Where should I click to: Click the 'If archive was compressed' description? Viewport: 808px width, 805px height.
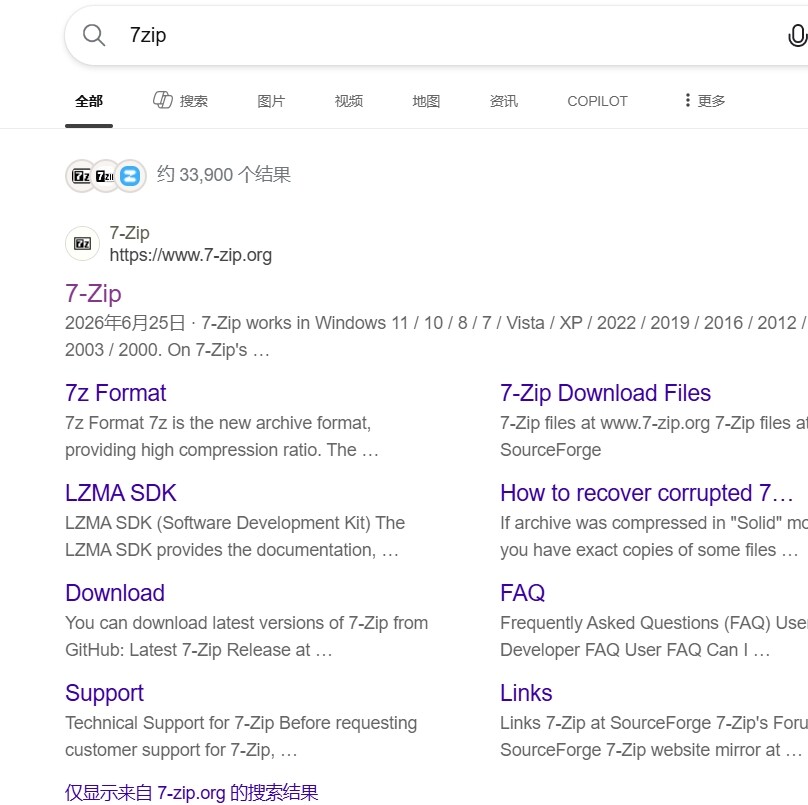(654, 536)
